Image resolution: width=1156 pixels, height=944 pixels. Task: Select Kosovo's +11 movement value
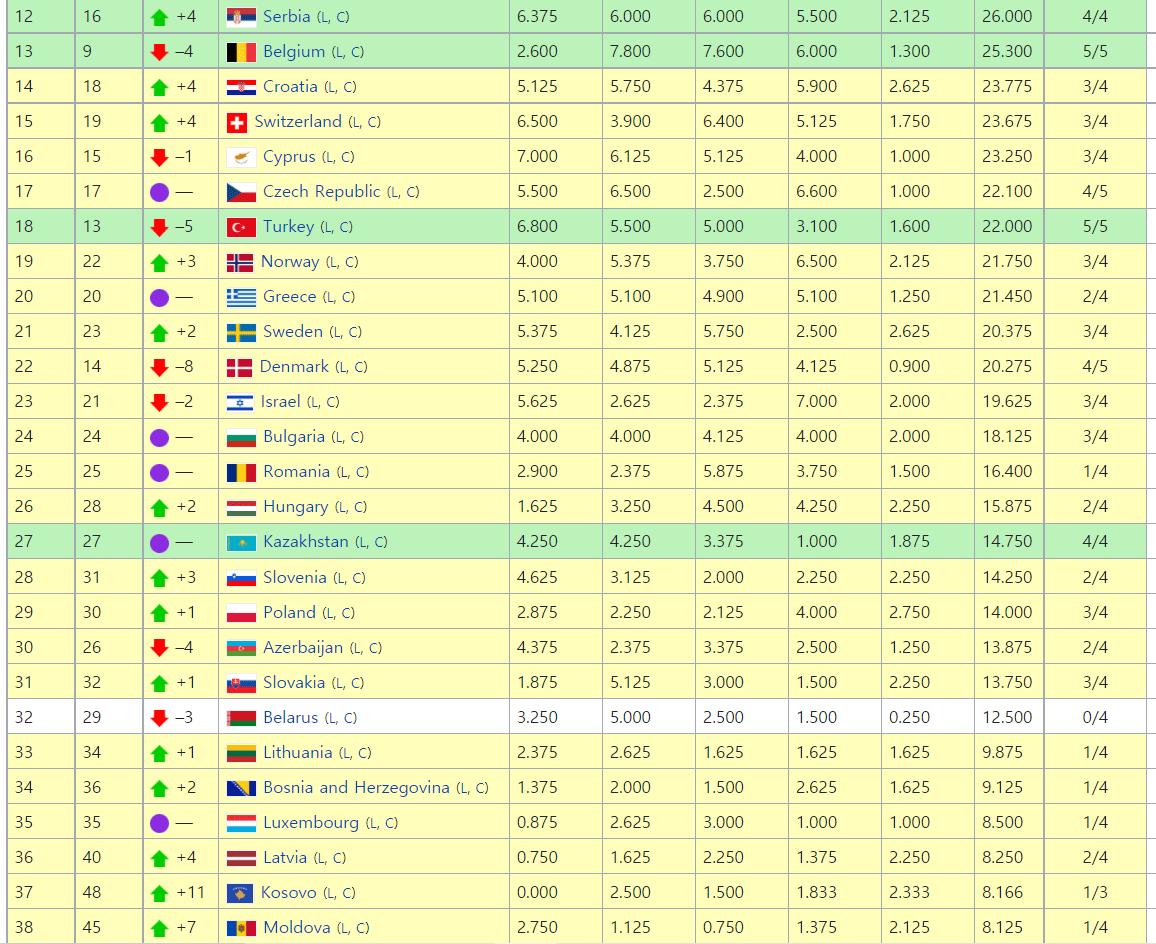[x=191, y=892]
